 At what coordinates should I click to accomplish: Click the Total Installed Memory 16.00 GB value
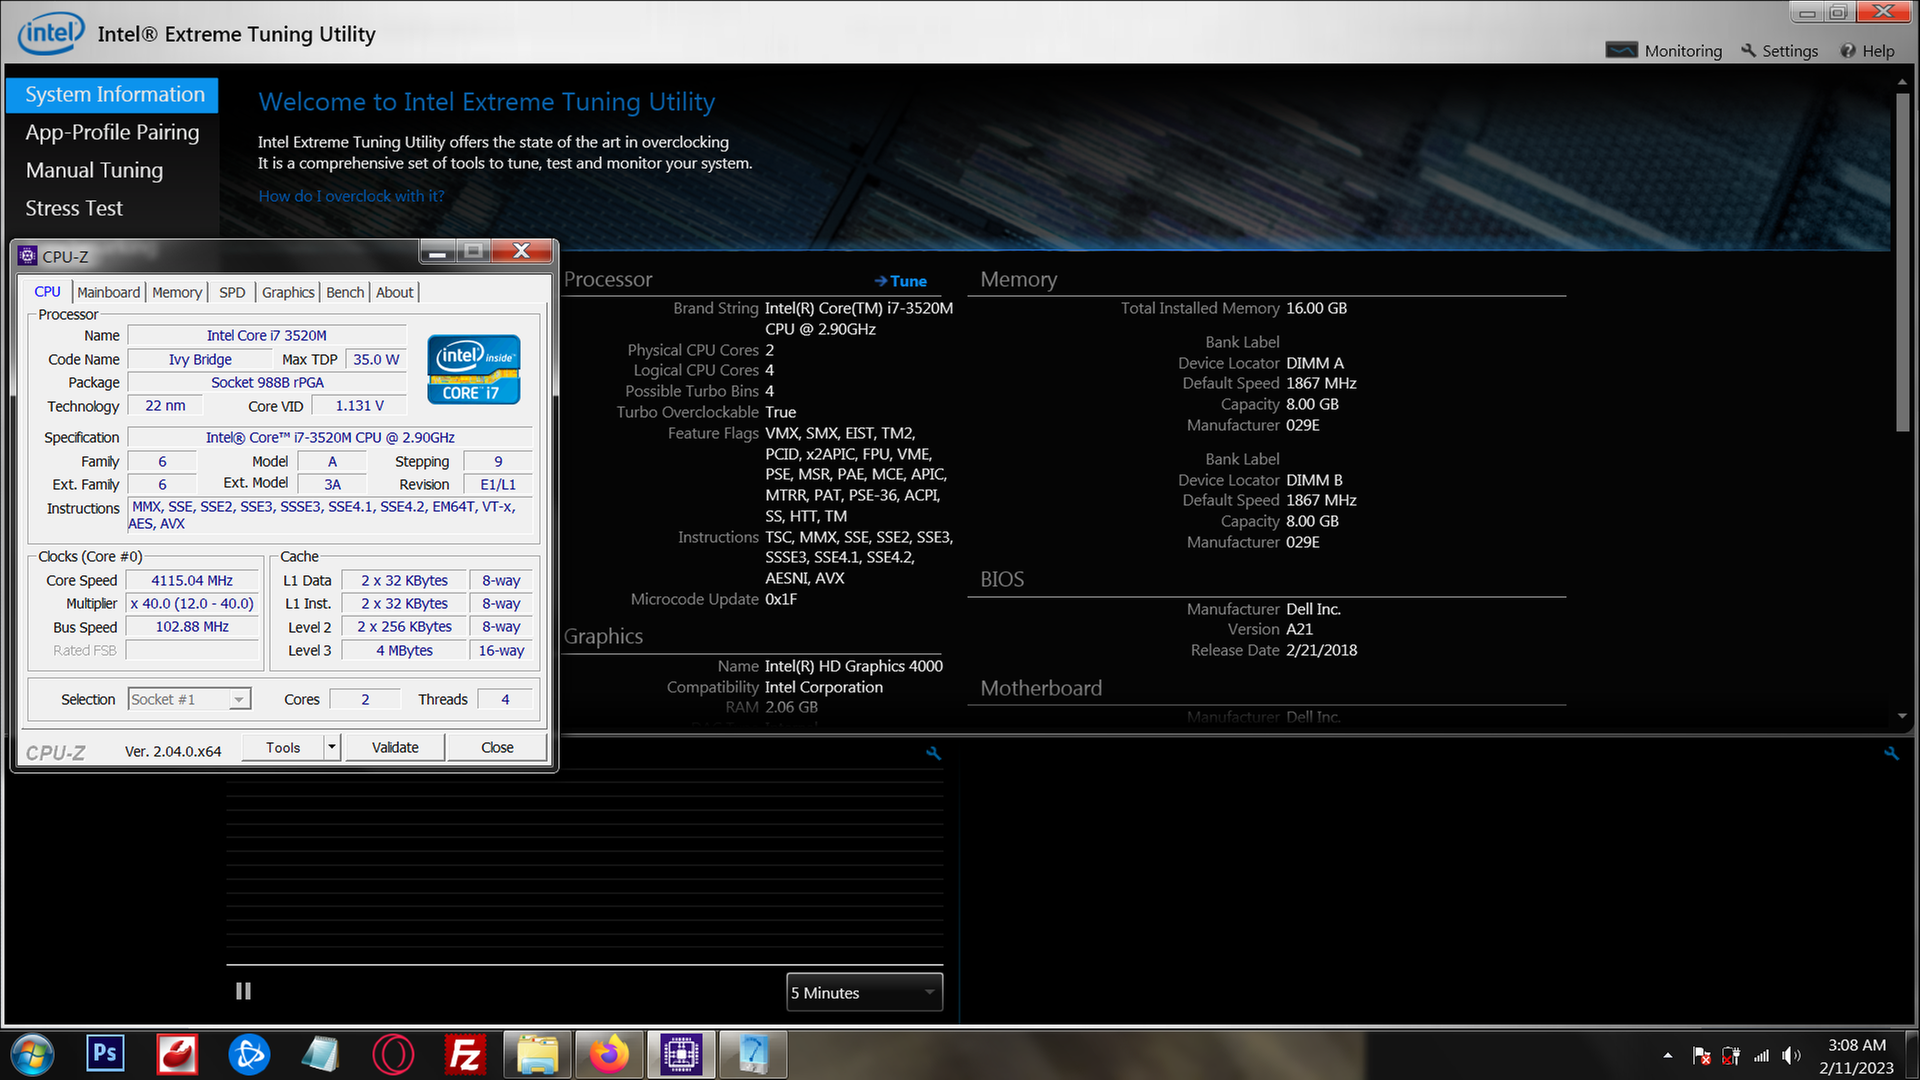click(x=1316, y=308)
